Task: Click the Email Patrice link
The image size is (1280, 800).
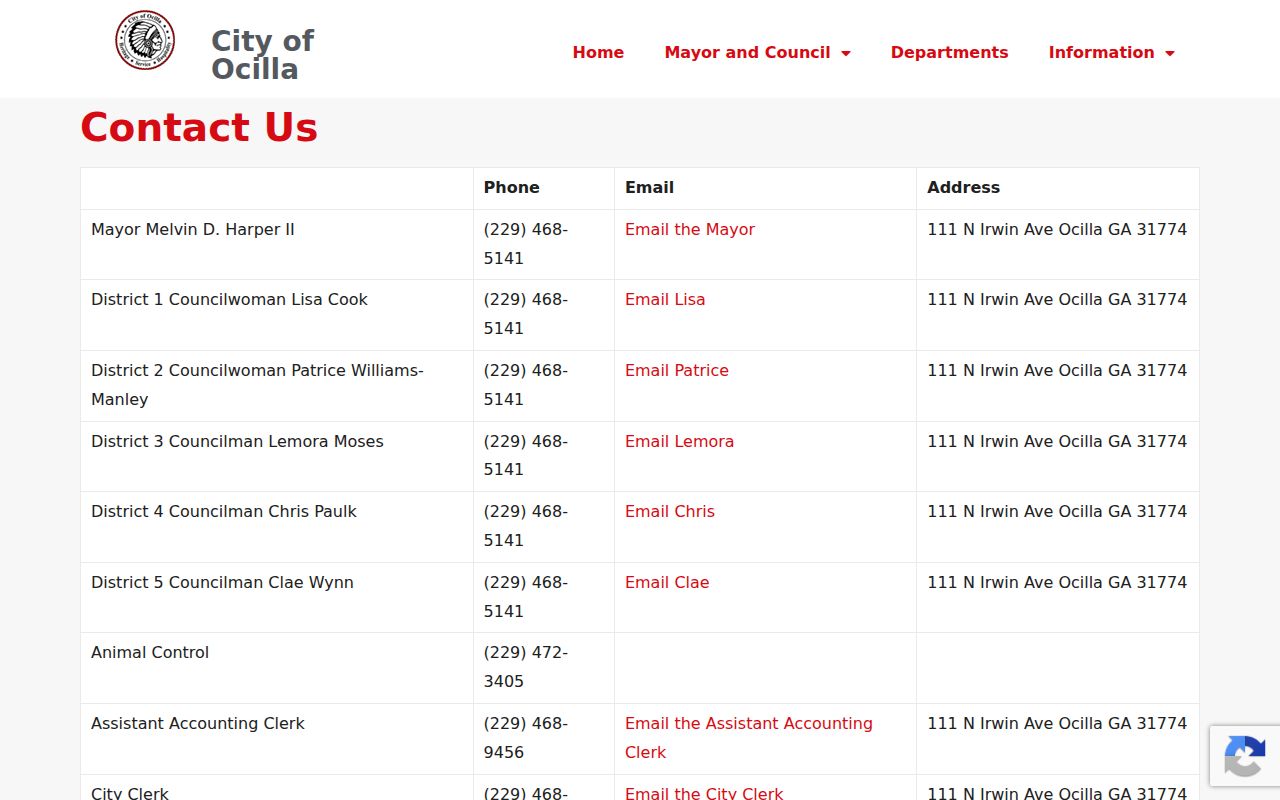Action: click(677, 370)
